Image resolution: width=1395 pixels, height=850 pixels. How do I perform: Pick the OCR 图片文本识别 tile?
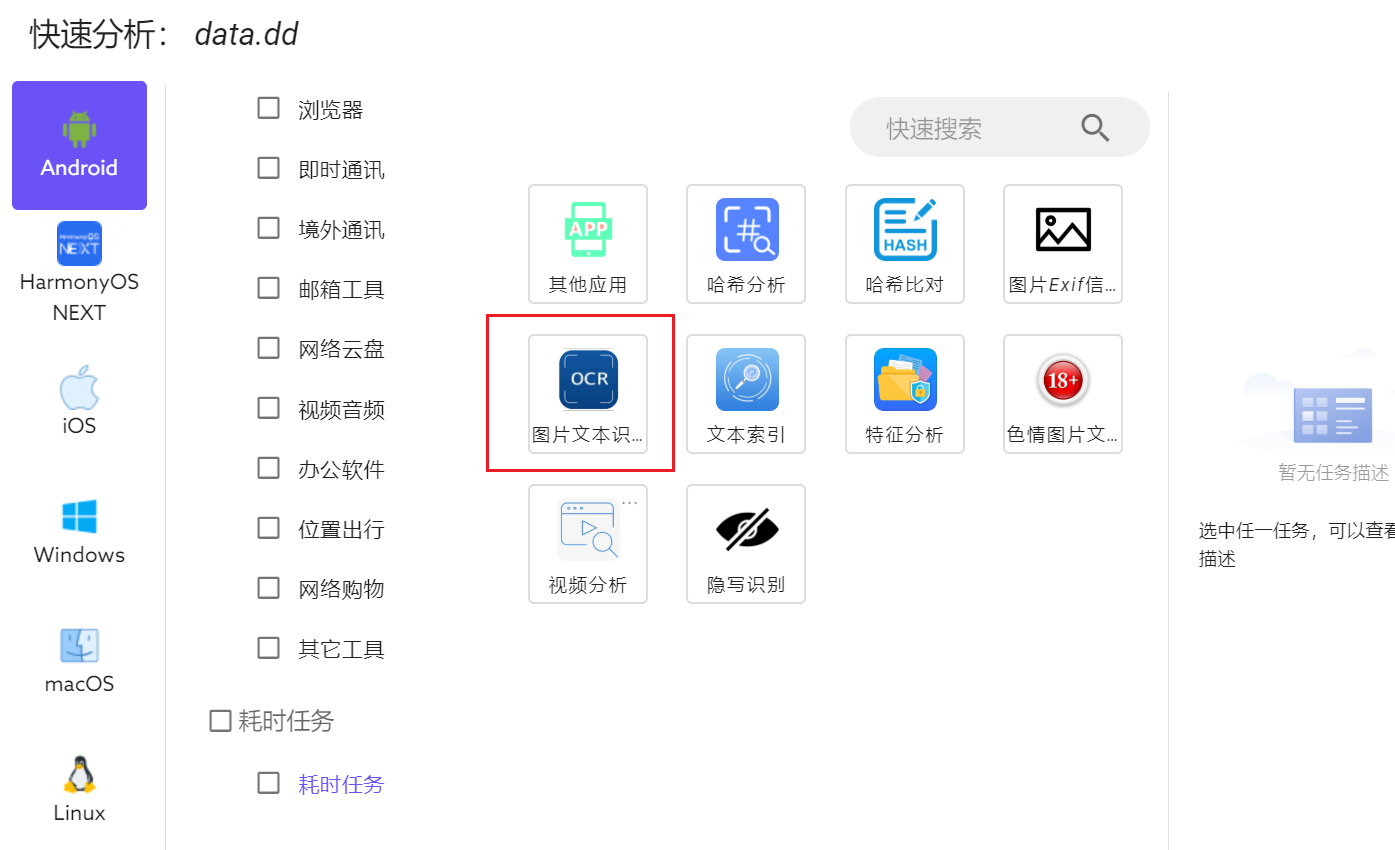pyautogui.click(x=588, y=394)
